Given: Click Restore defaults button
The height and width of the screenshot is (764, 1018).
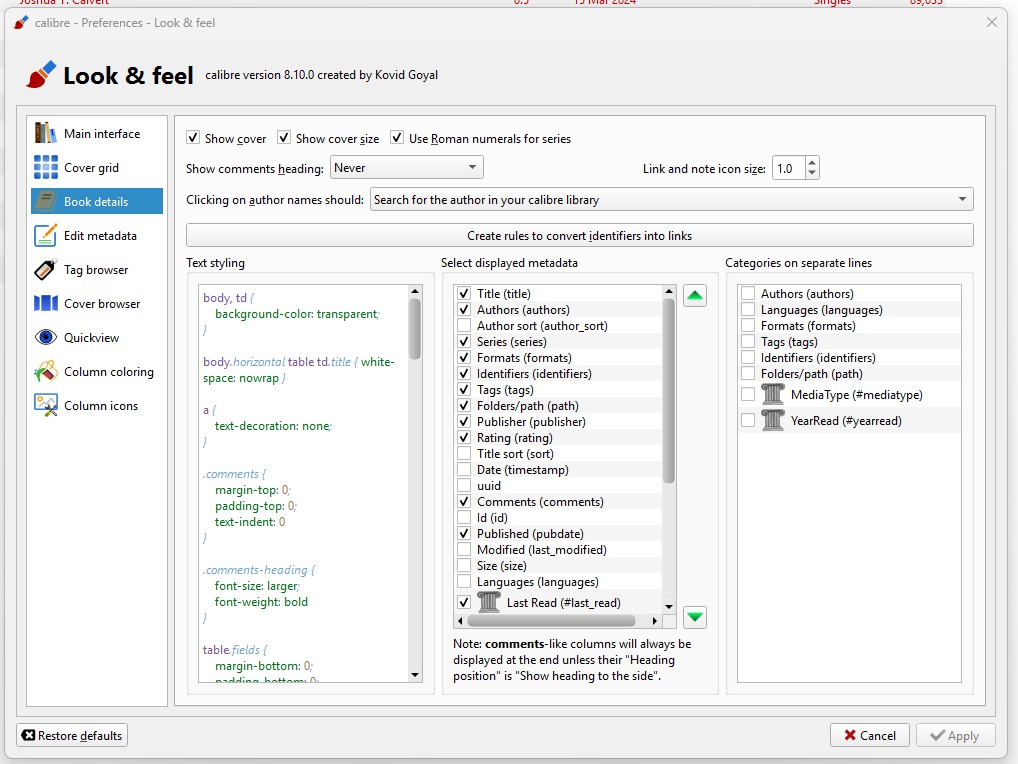Looking at the screenshot, I should pos(71,735).
